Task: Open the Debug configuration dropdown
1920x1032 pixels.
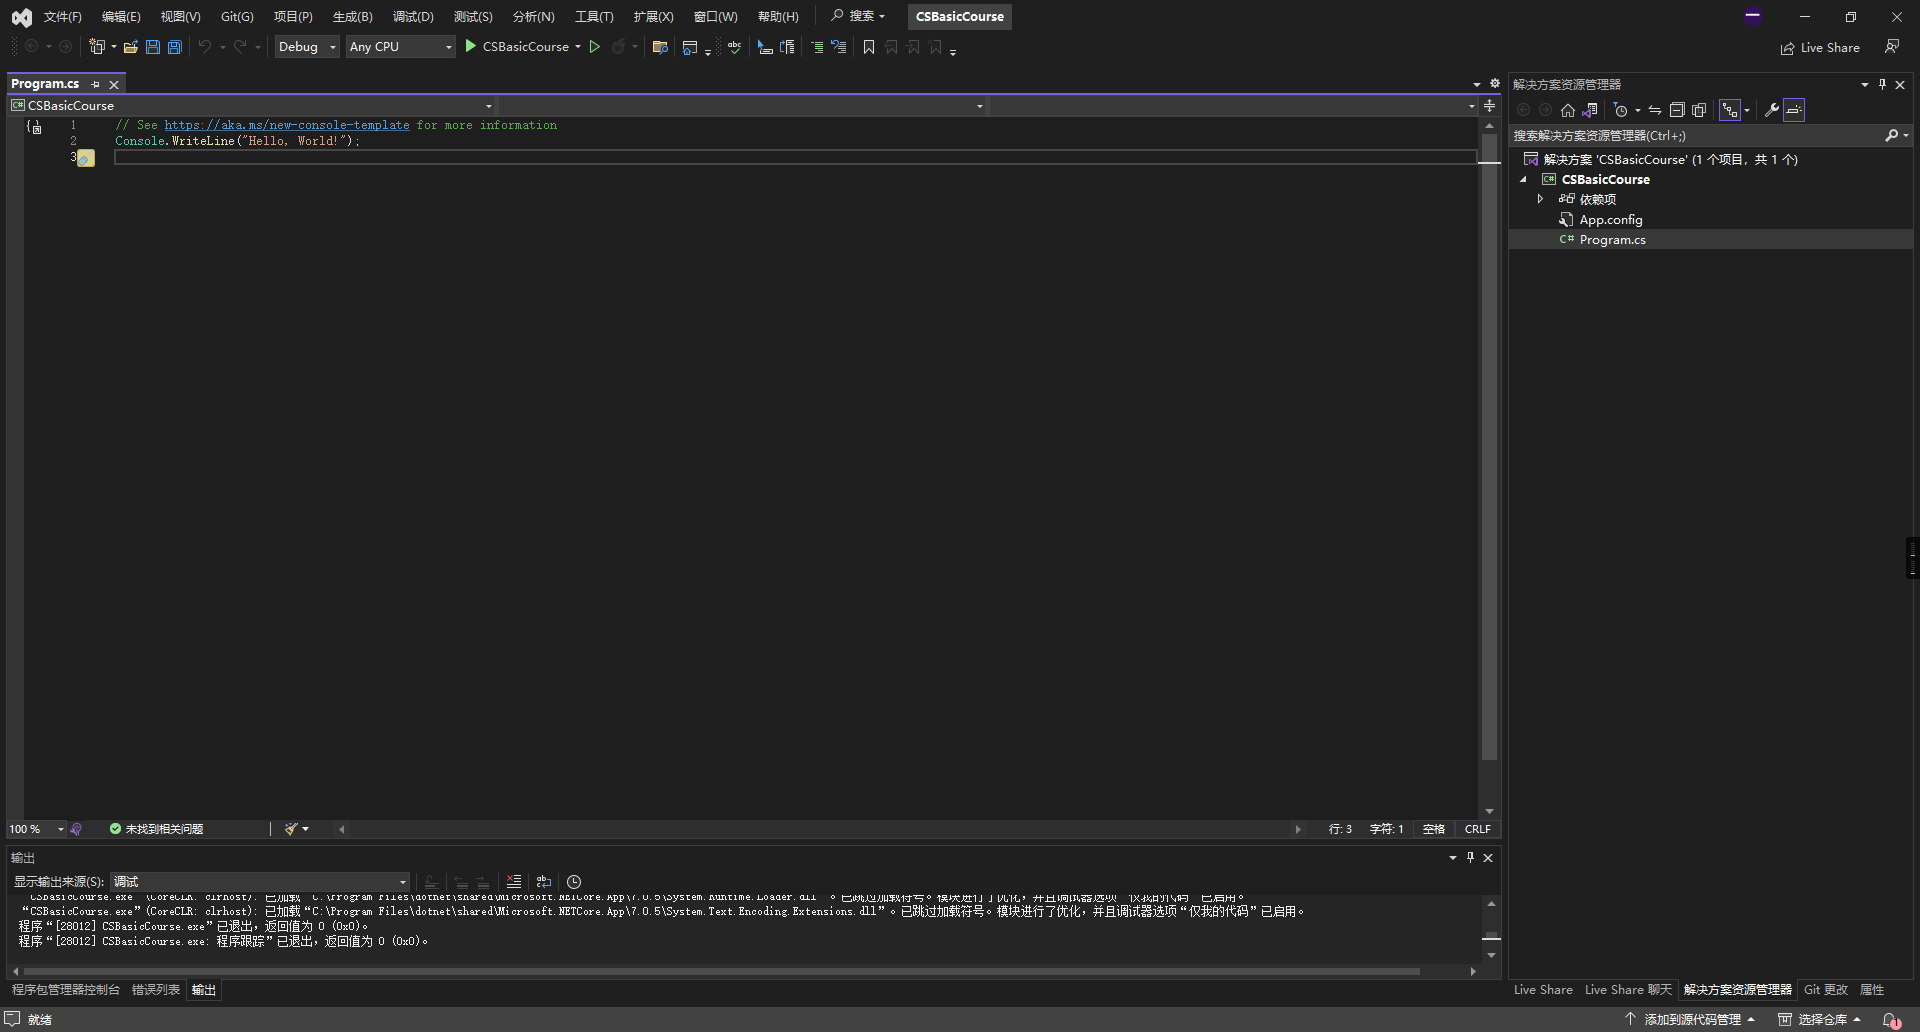Action: pyautogui.click(x=307, y=47)
